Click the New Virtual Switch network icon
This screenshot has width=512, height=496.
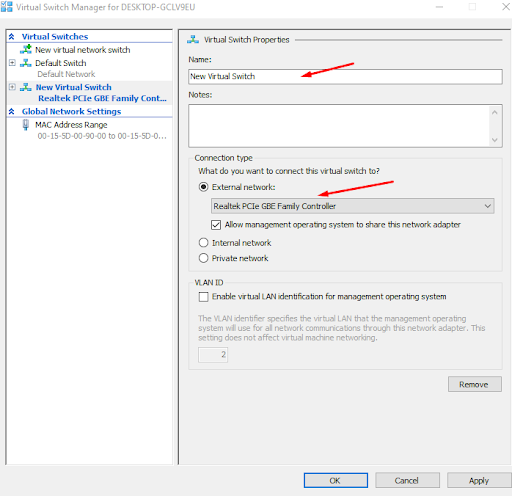click(26, 87)
